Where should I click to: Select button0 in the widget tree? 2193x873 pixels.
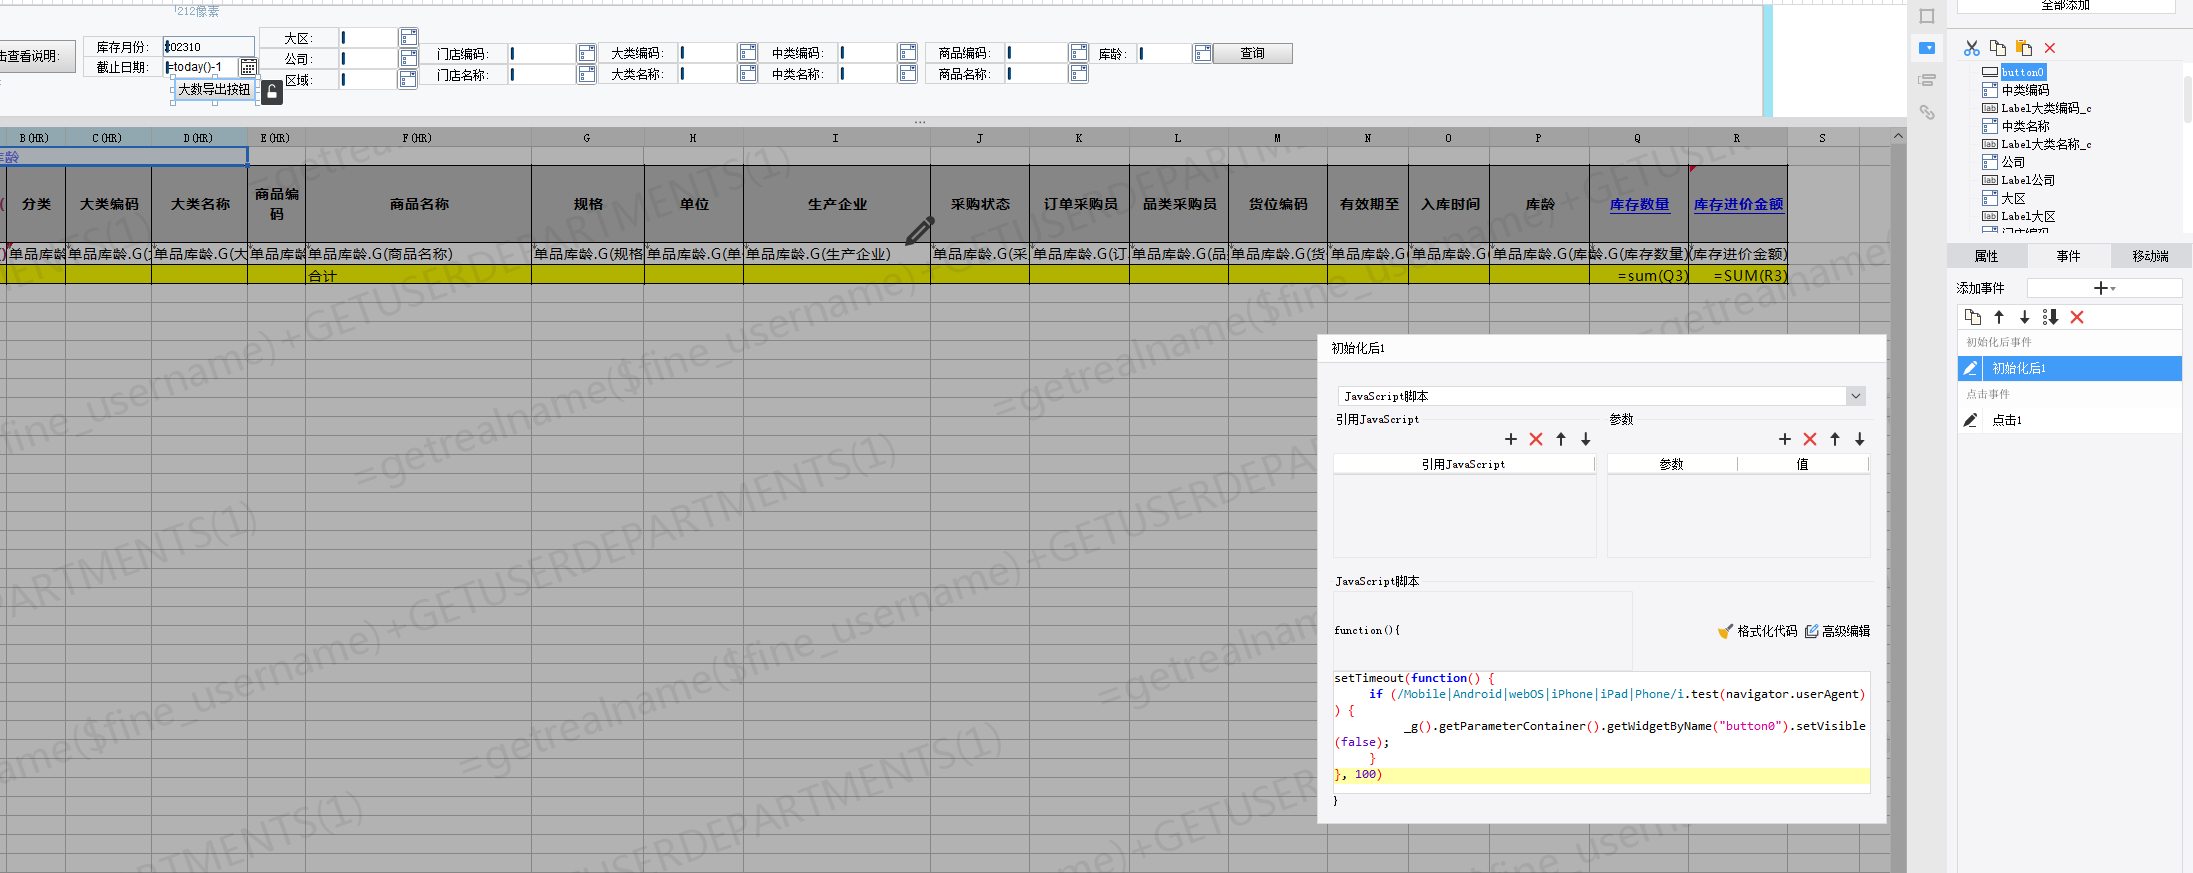tap(2022, 72)
